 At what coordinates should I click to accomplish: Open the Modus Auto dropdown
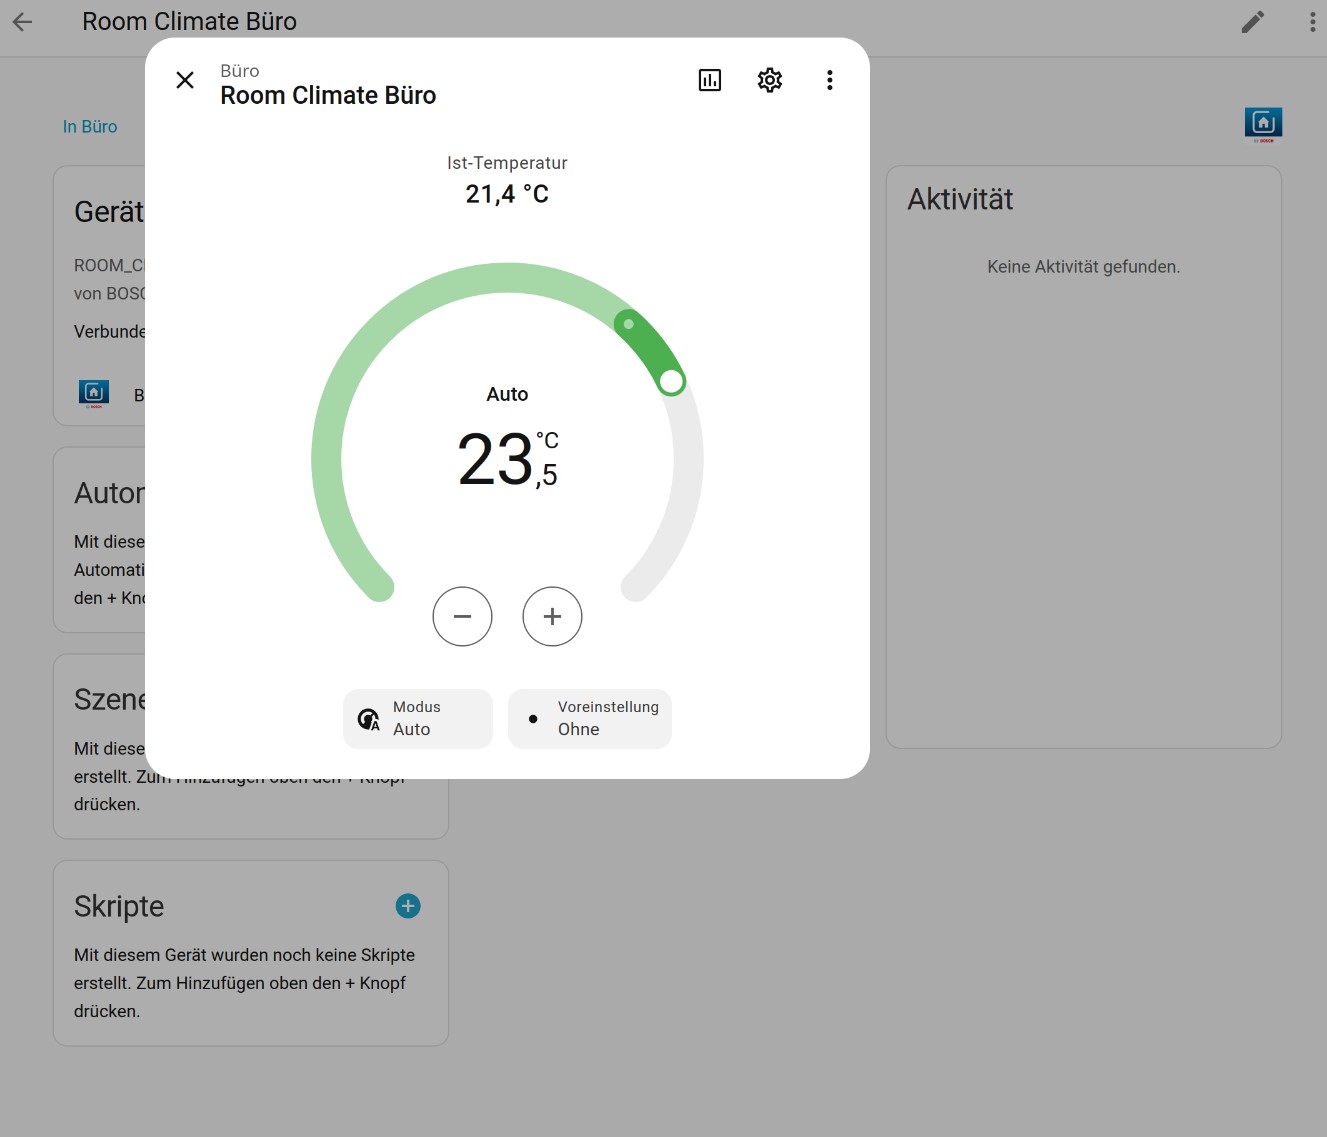tap(418, 719)
